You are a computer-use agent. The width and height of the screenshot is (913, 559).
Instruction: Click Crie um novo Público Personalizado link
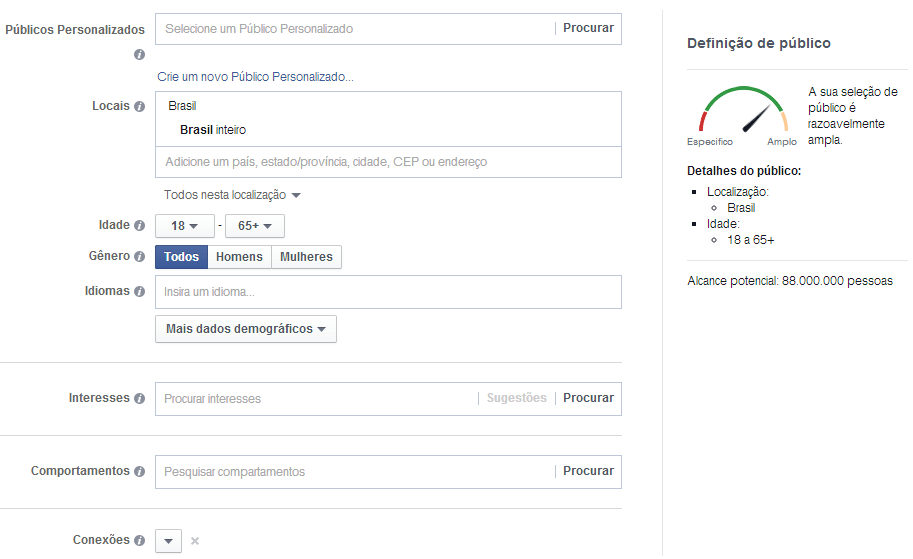coord(255,77)
